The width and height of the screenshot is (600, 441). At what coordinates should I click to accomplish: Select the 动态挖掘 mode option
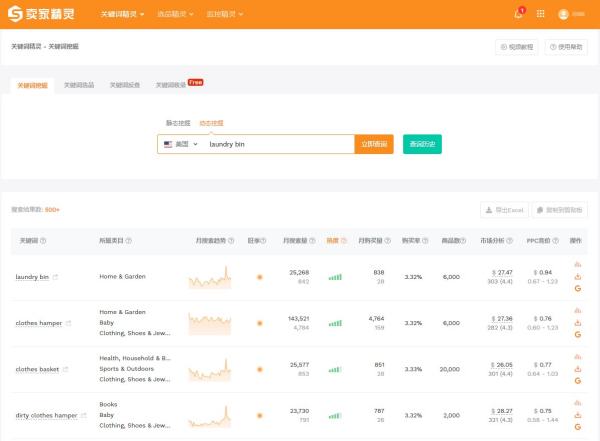[211, 122]
